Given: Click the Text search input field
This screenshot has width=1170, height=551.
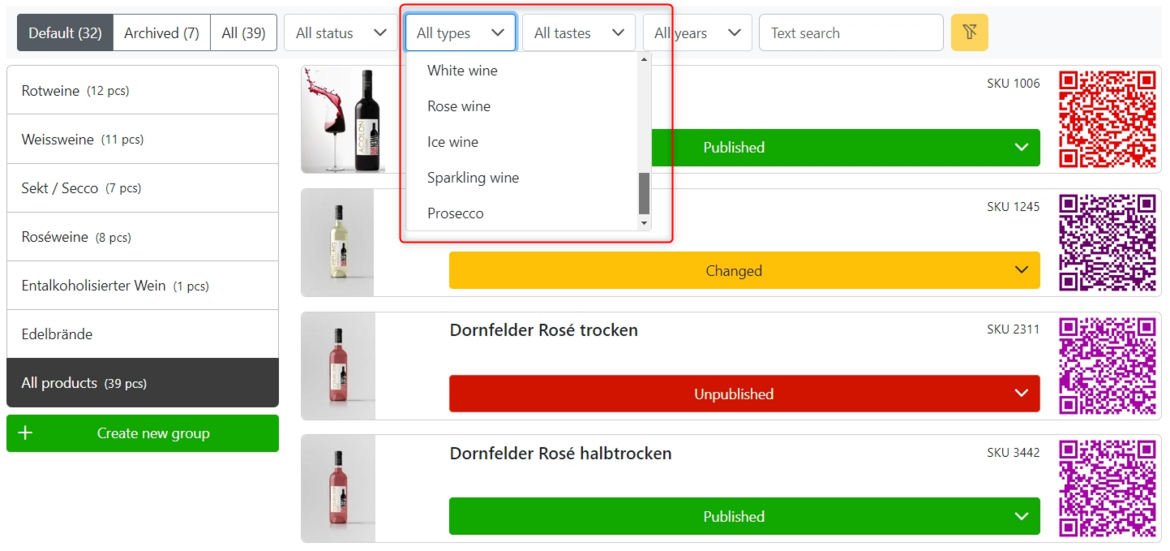Looking at the screenshot, I should tap(850, 33).
